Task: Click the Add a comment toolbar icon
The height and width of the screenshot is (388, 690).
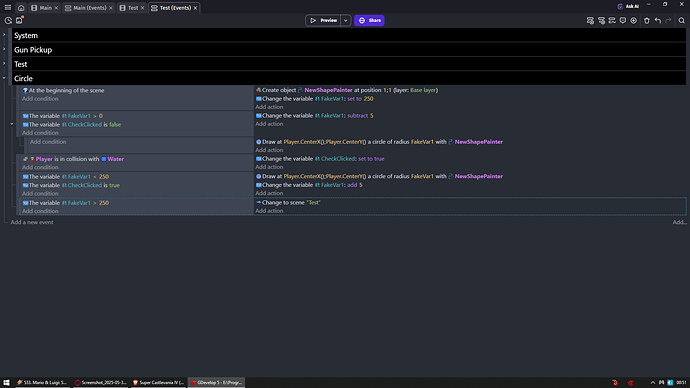Action: 623,21
